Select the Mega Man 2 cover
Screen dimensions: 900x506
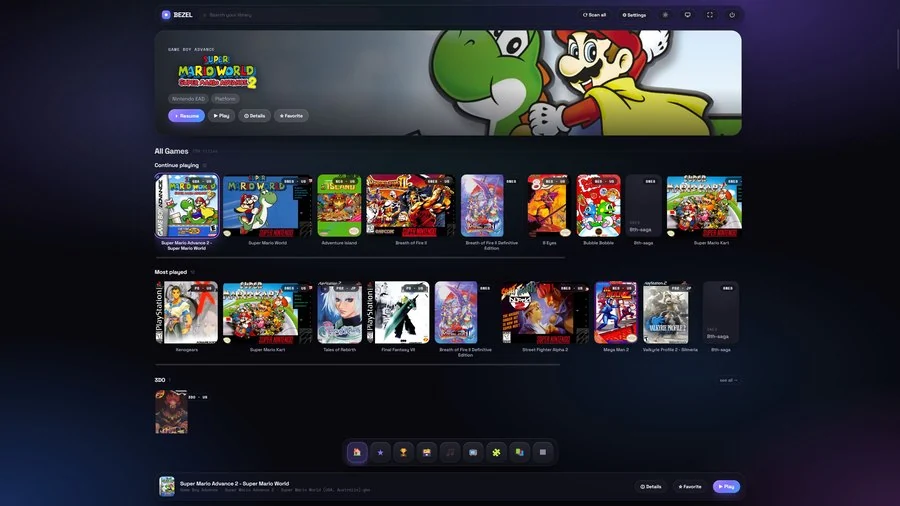tap(616, 313)
